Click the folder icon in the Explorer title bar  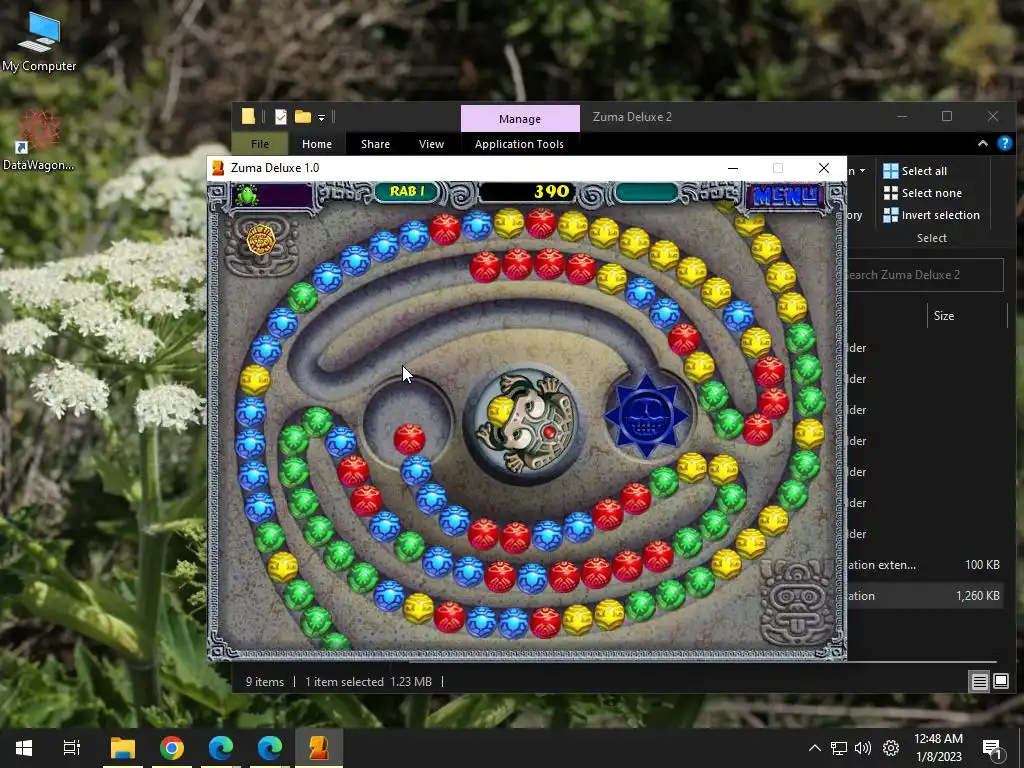[x=248, y=117]
